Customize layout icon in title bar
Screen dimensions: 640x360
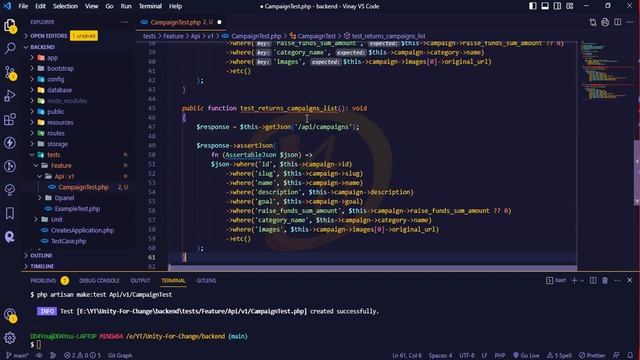point(570,6)
